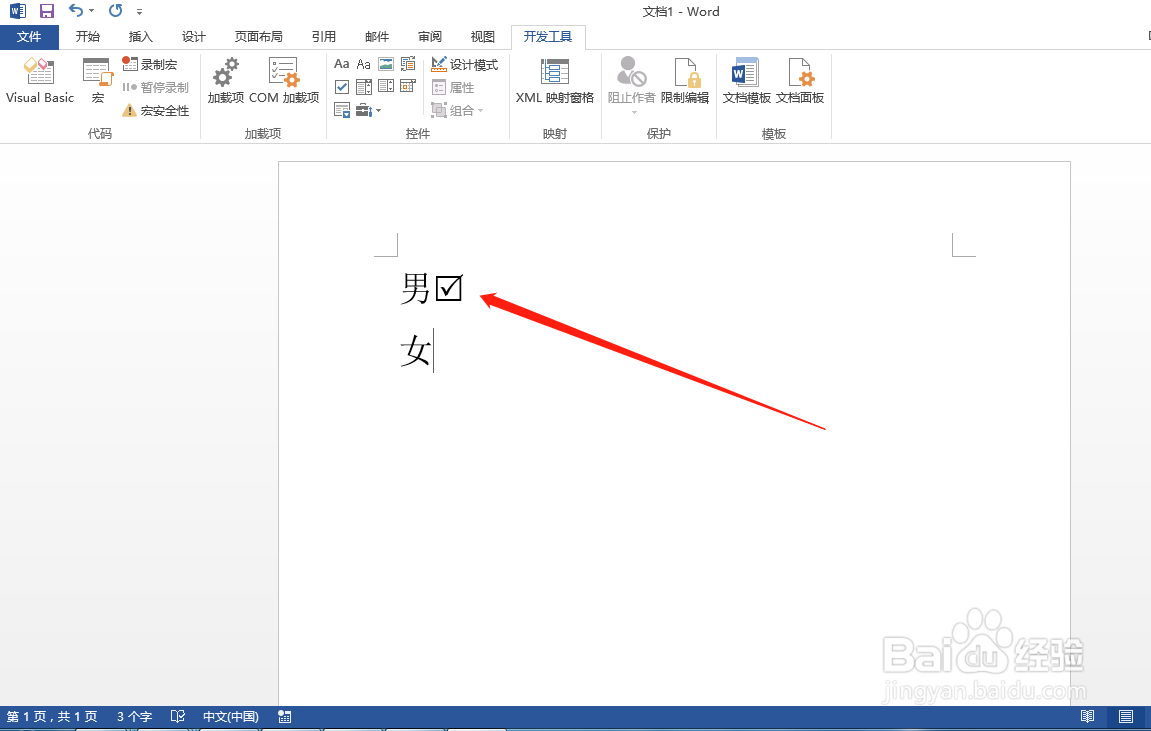Select the 开发工具 (Developer) tab

coord(548,37)
